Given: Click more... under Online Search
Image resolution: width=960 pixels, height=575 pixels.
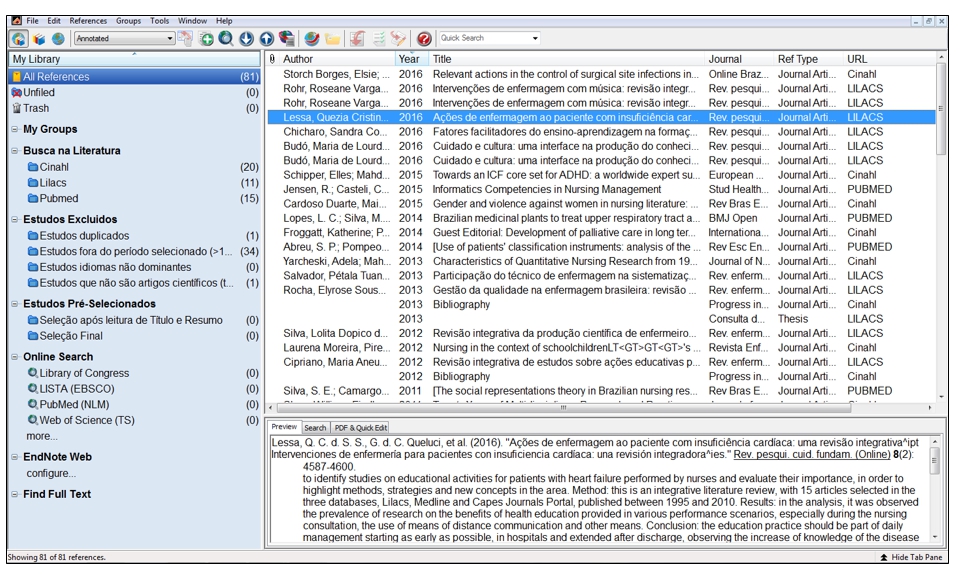Looking at the screenshot, I should (41, 437).
